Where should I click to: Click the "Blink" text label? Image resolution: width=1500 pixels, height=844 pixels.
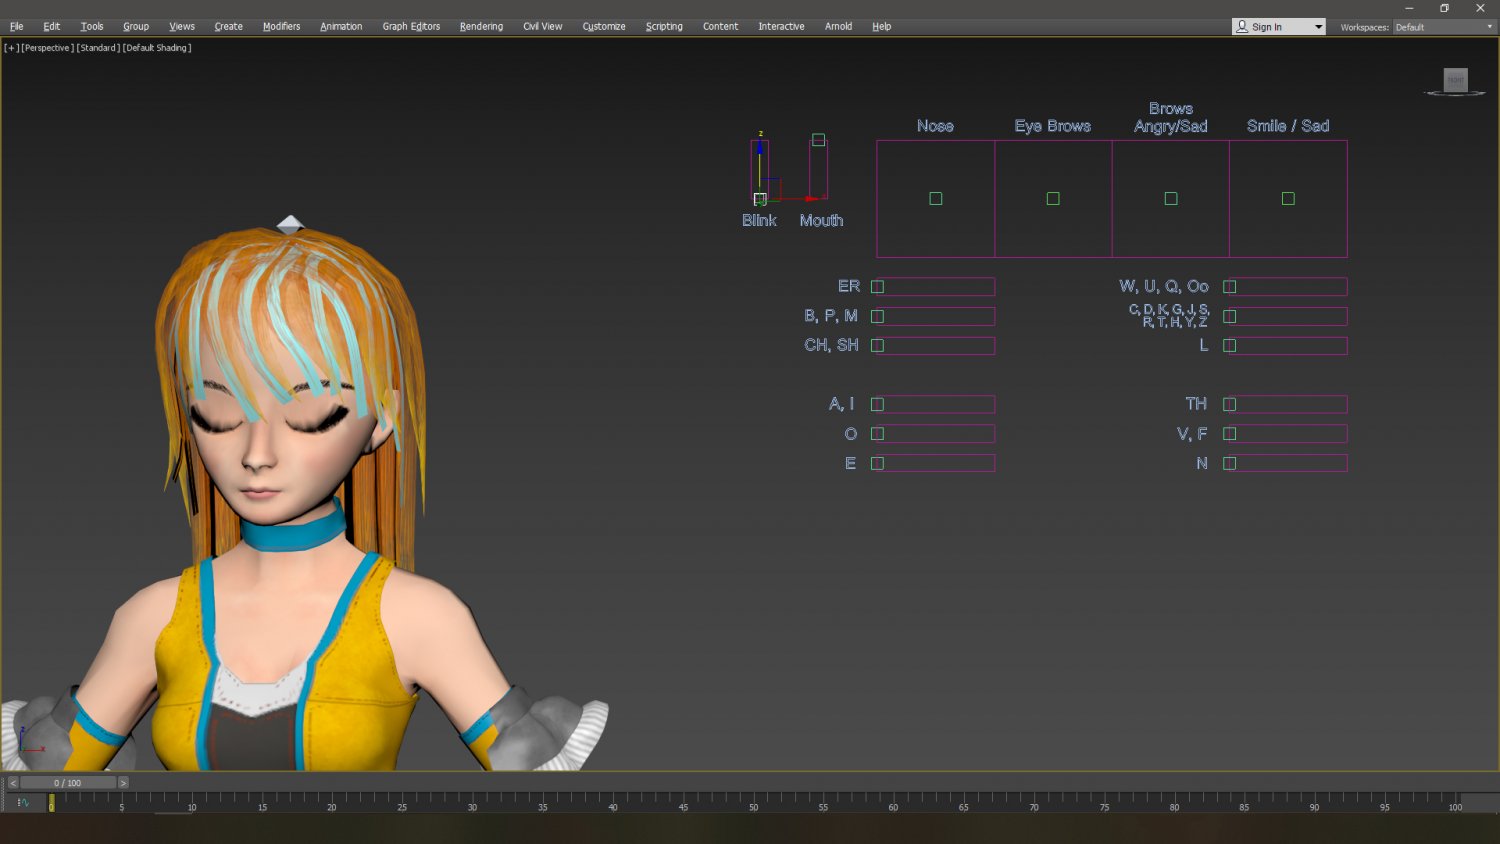pyautogui.click(x=759, y=220)
